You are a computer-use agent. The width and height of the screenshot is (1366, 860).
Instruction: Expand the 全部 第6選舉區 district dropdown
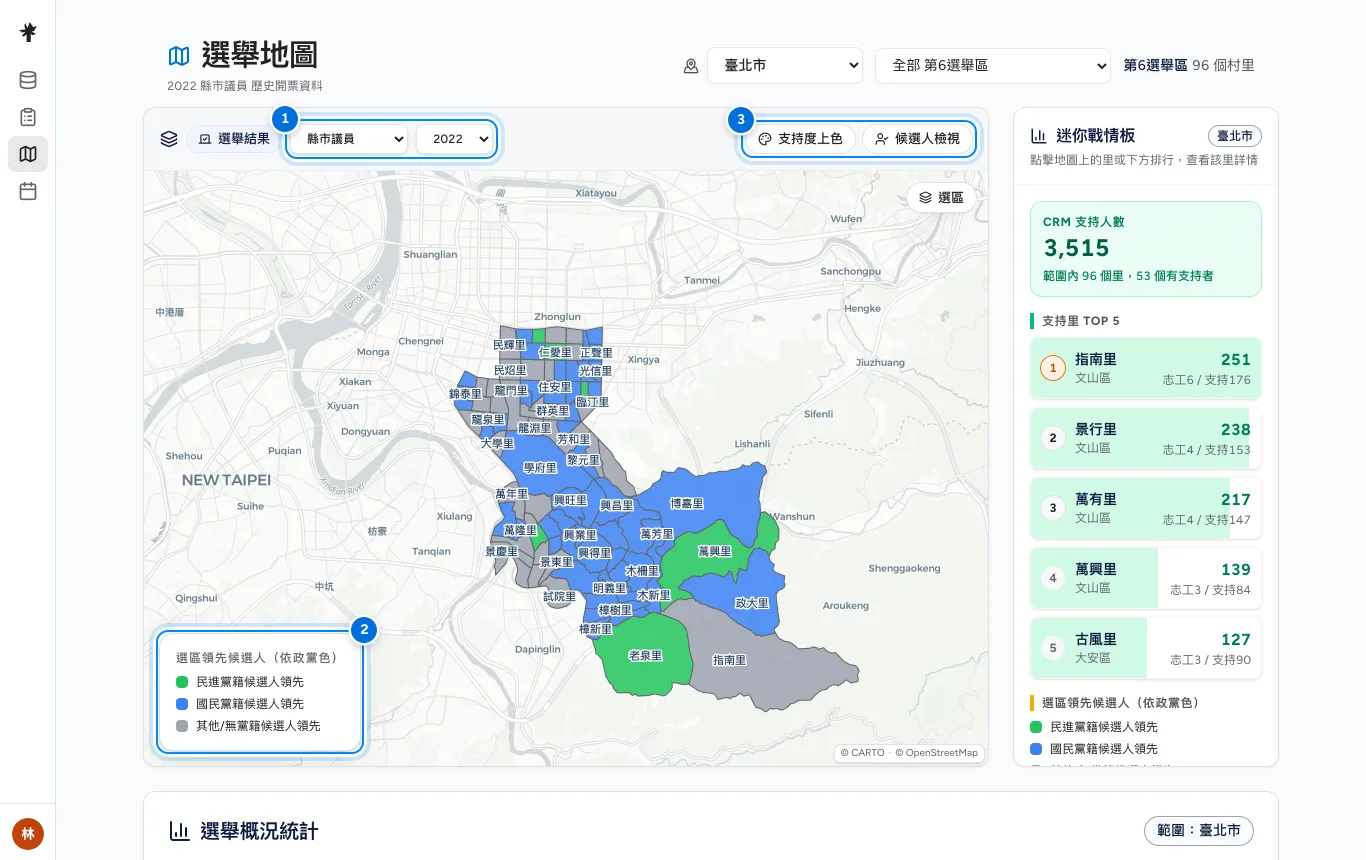click(x=992, y=66)
